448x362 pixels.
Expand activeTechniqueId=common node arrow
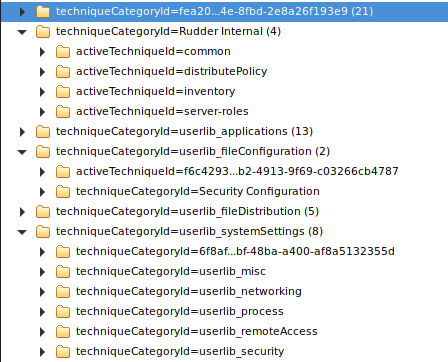(x=42, y=52)
